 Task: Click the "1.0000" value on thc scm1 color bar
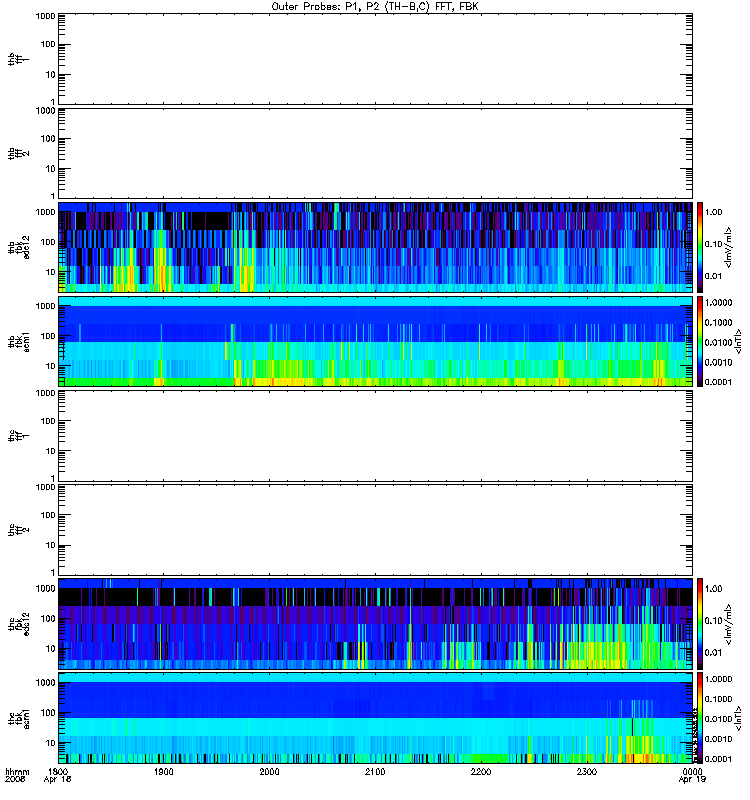pos(718,679)
